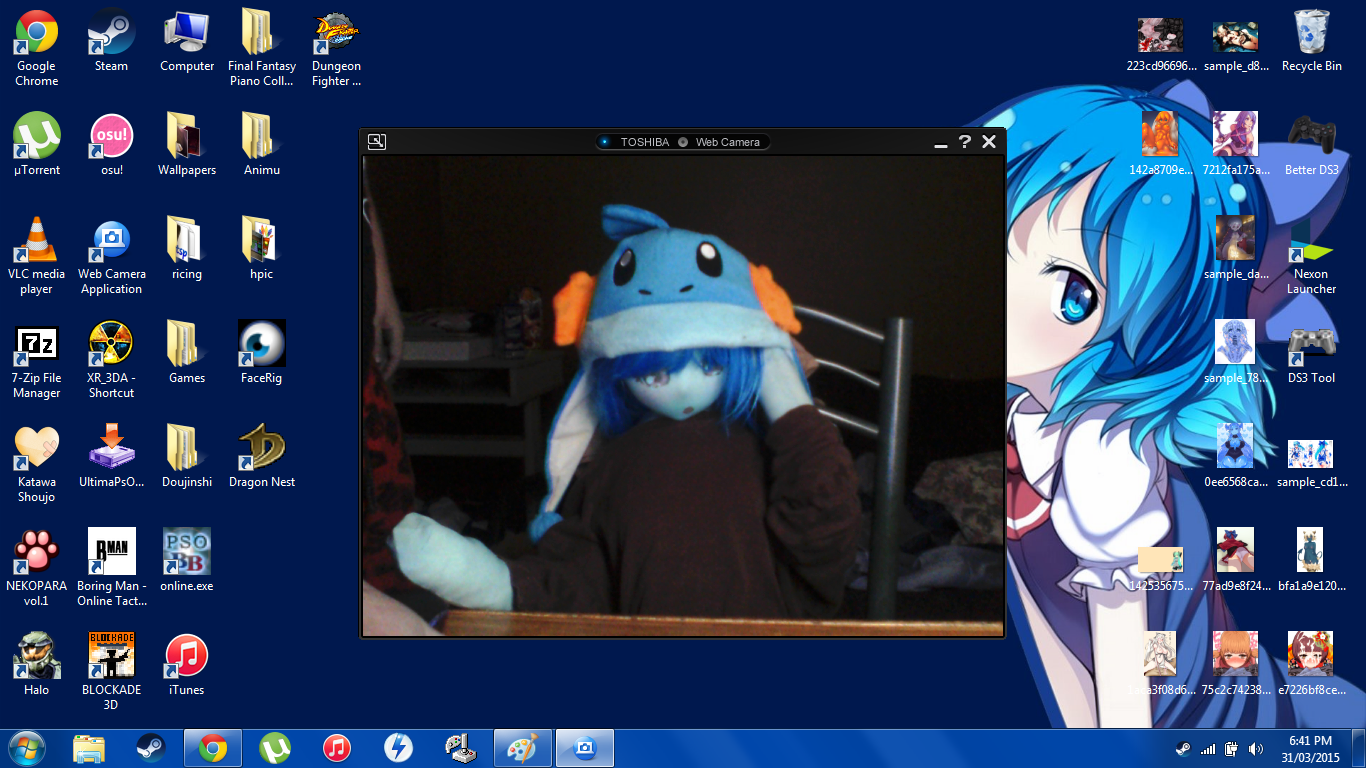The image size is (1366, 768).
Task: Click the lightning bolt taskbar icon
Action: [x=398, y=748]
